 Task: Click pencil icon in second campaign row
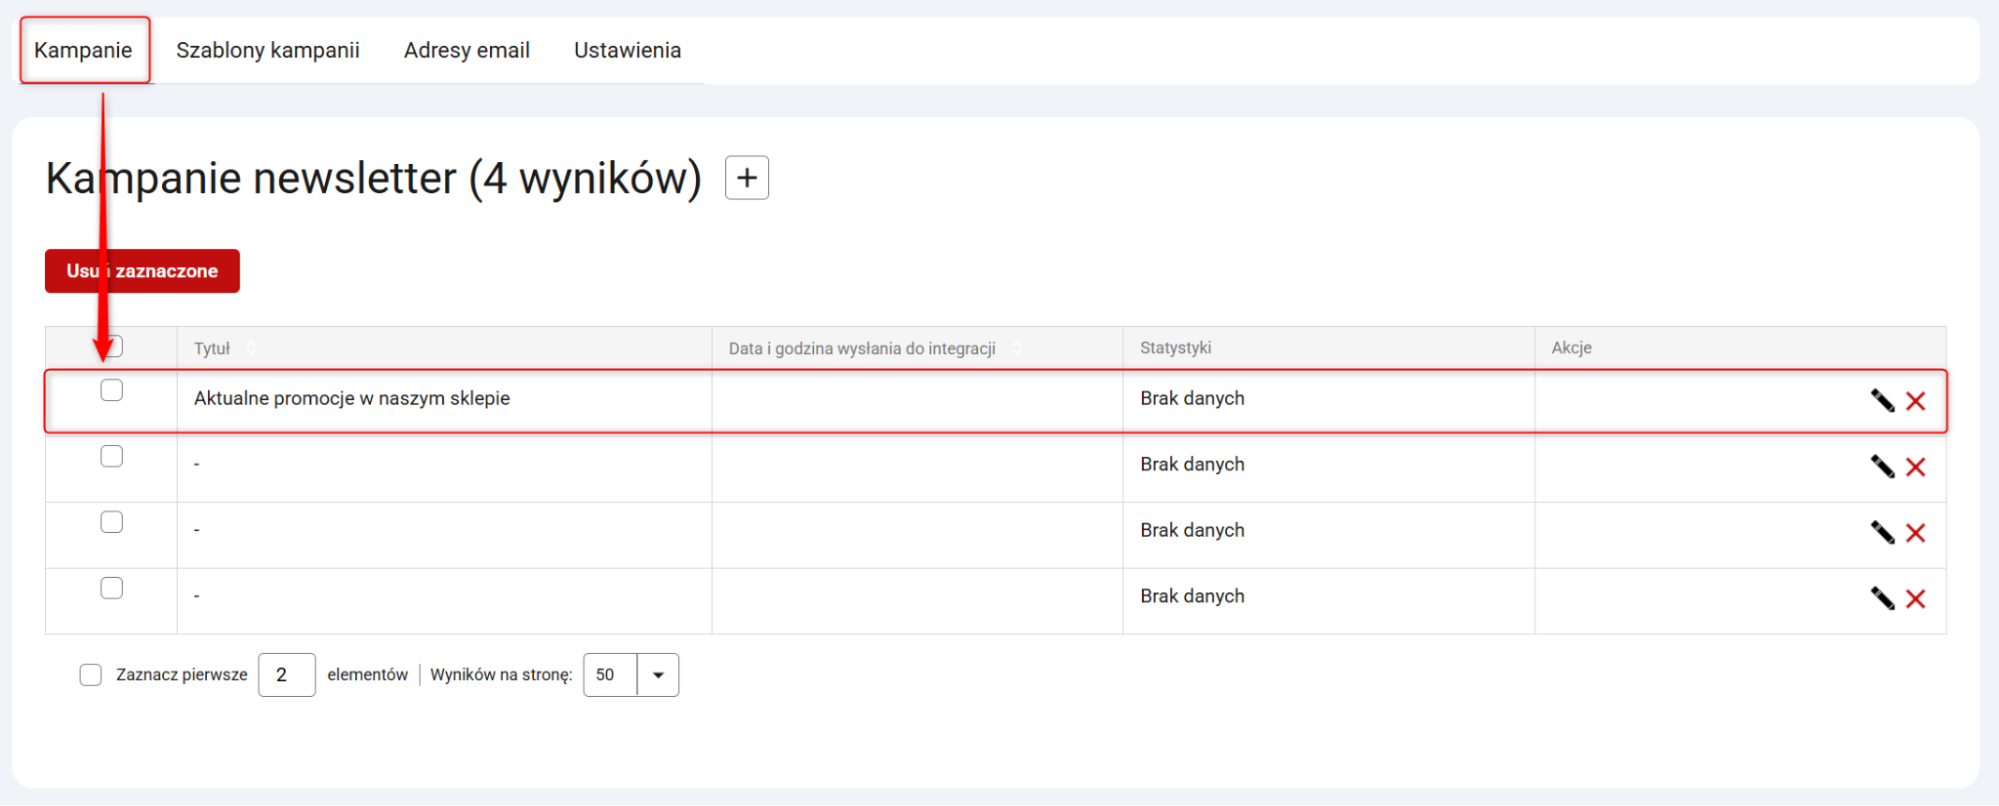coord(1882,466)
